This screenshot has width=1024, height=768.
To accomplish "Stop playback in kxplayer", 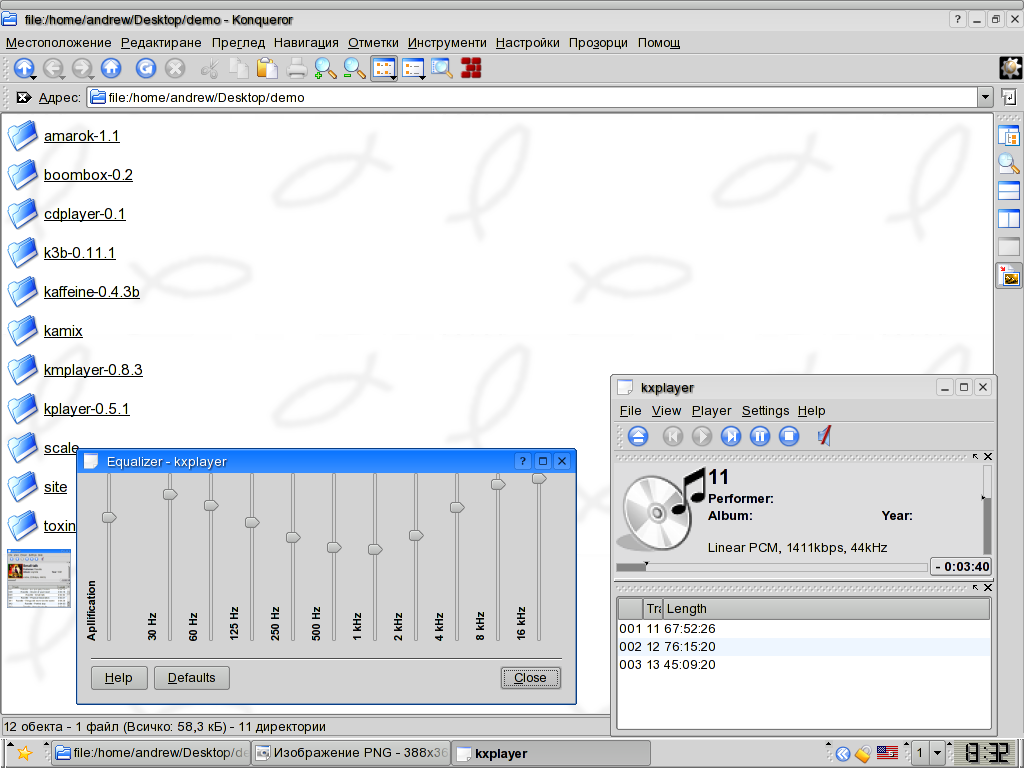I will pos(789,435).
